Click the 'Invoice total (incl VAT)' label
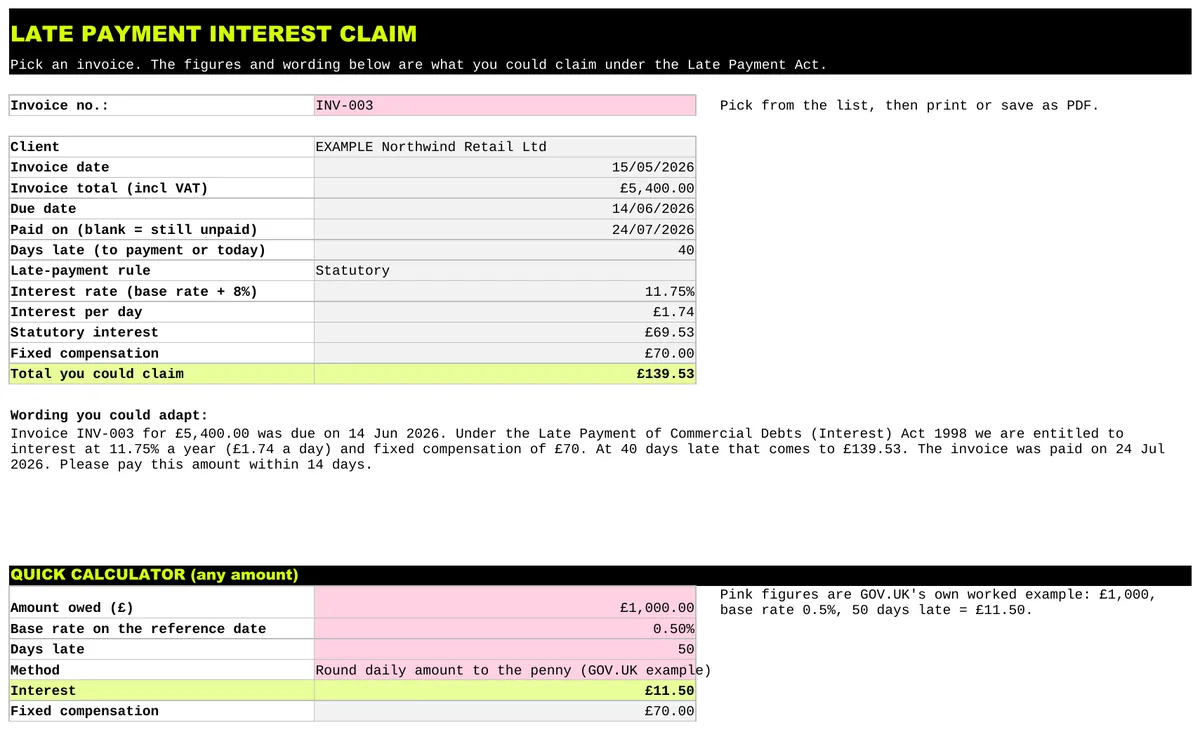1200x730 pixels. (x=109, y=188)
